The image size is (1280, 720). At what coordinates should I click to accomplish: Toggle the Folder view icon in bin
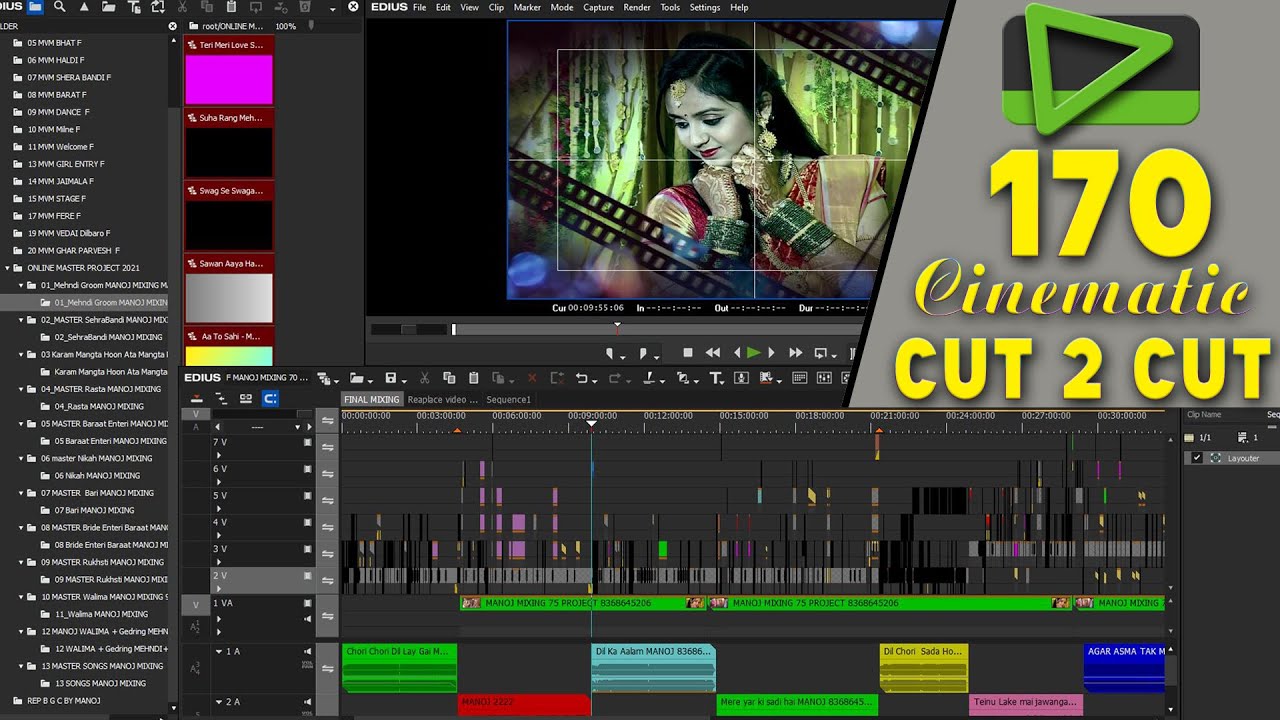point(35,7)
